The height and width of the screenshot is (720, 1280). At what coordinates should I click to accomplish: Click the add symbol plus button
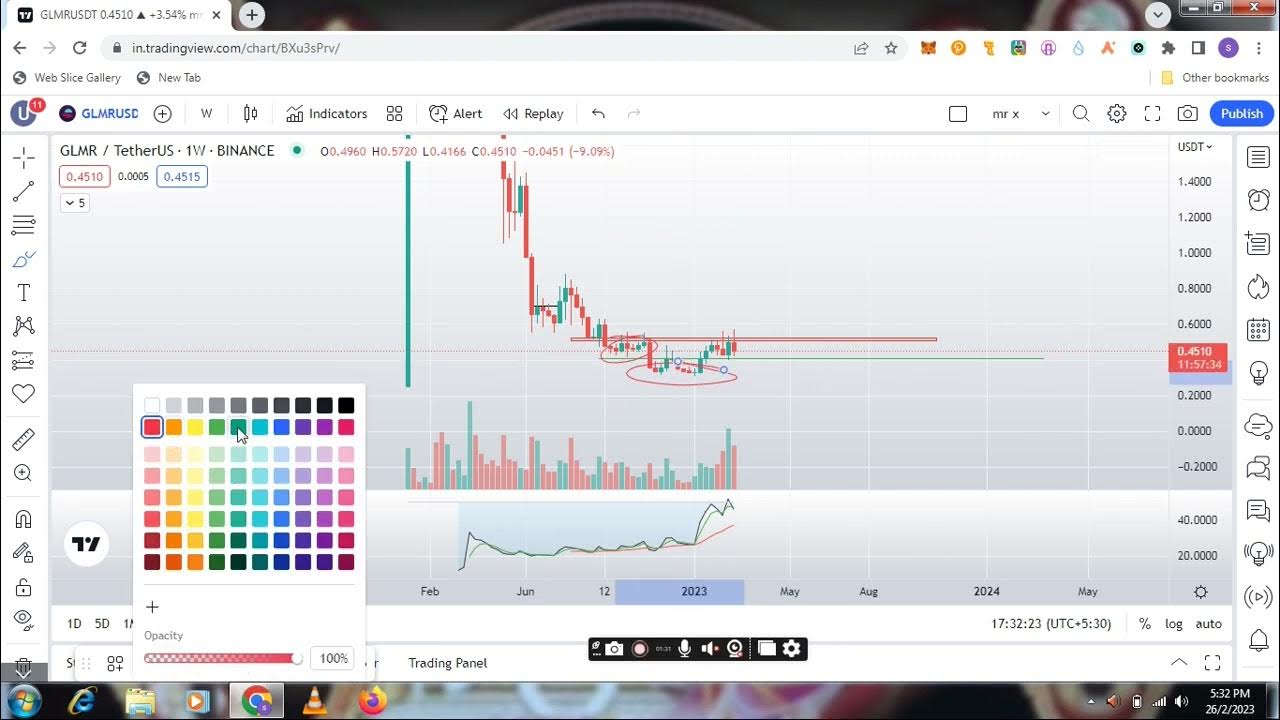[162, 114]
